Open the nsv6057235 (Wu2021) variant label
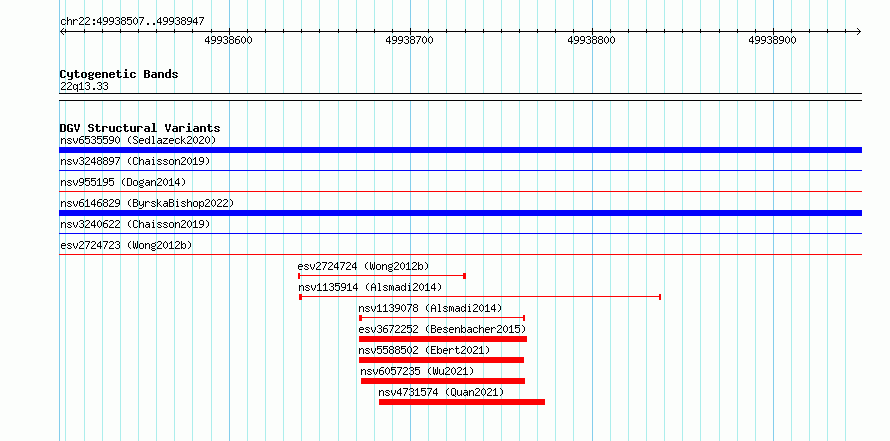 [417, 371]
